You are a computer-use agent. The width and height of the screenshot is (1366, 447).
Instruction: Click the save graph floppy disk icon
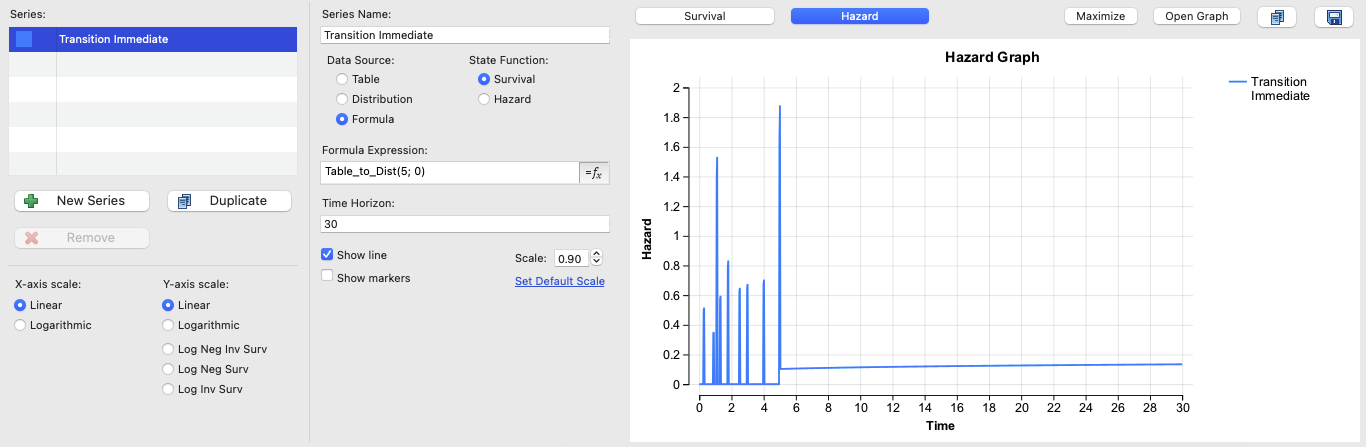1333,17
